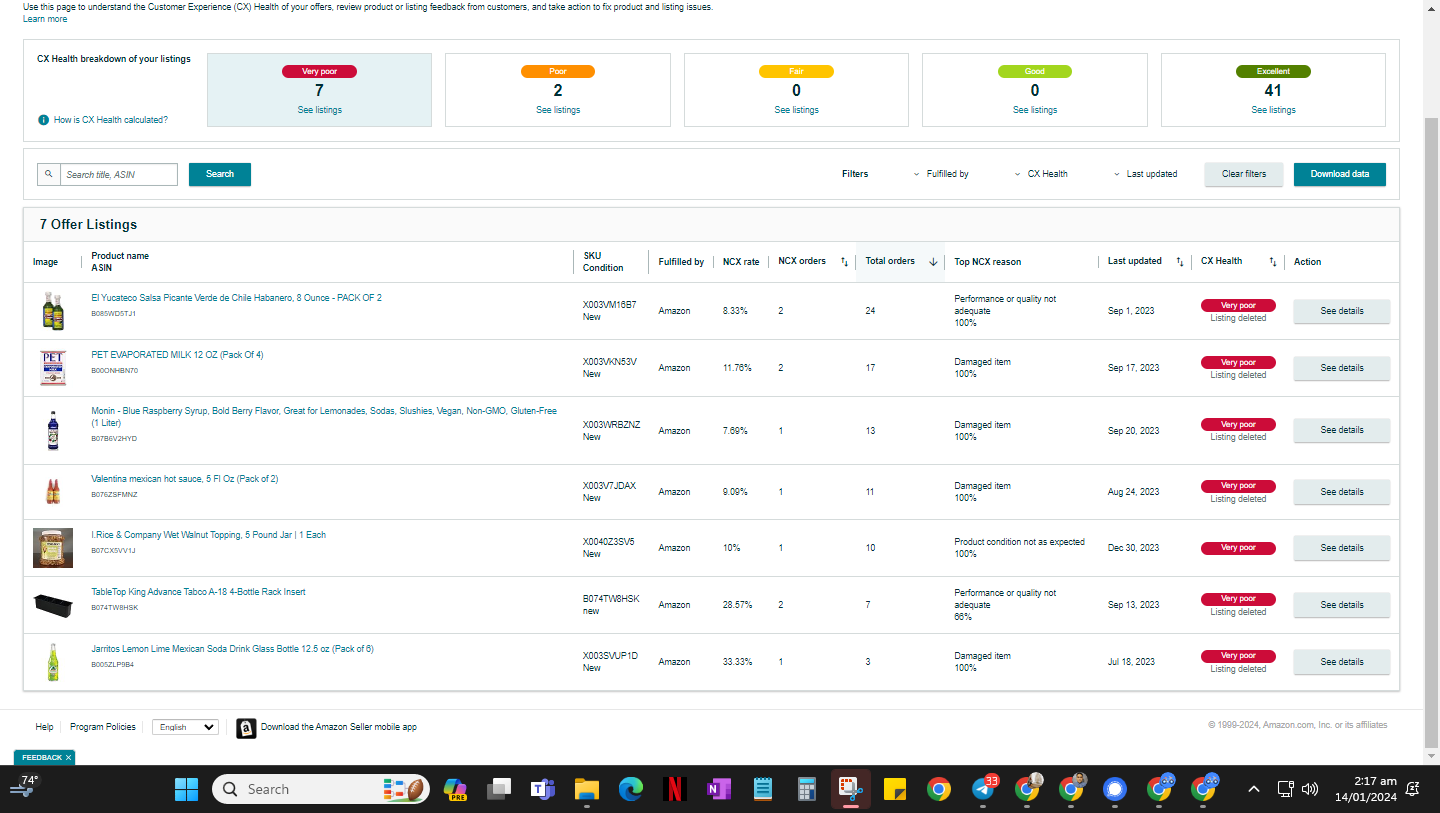Open the Program Policies footer link
Screen dimensions: 1440x813
point(103,727)
